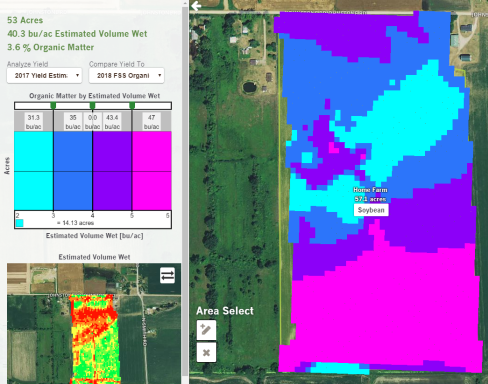
Task: Select the purple chart column
Action: [x=112, y=171]
